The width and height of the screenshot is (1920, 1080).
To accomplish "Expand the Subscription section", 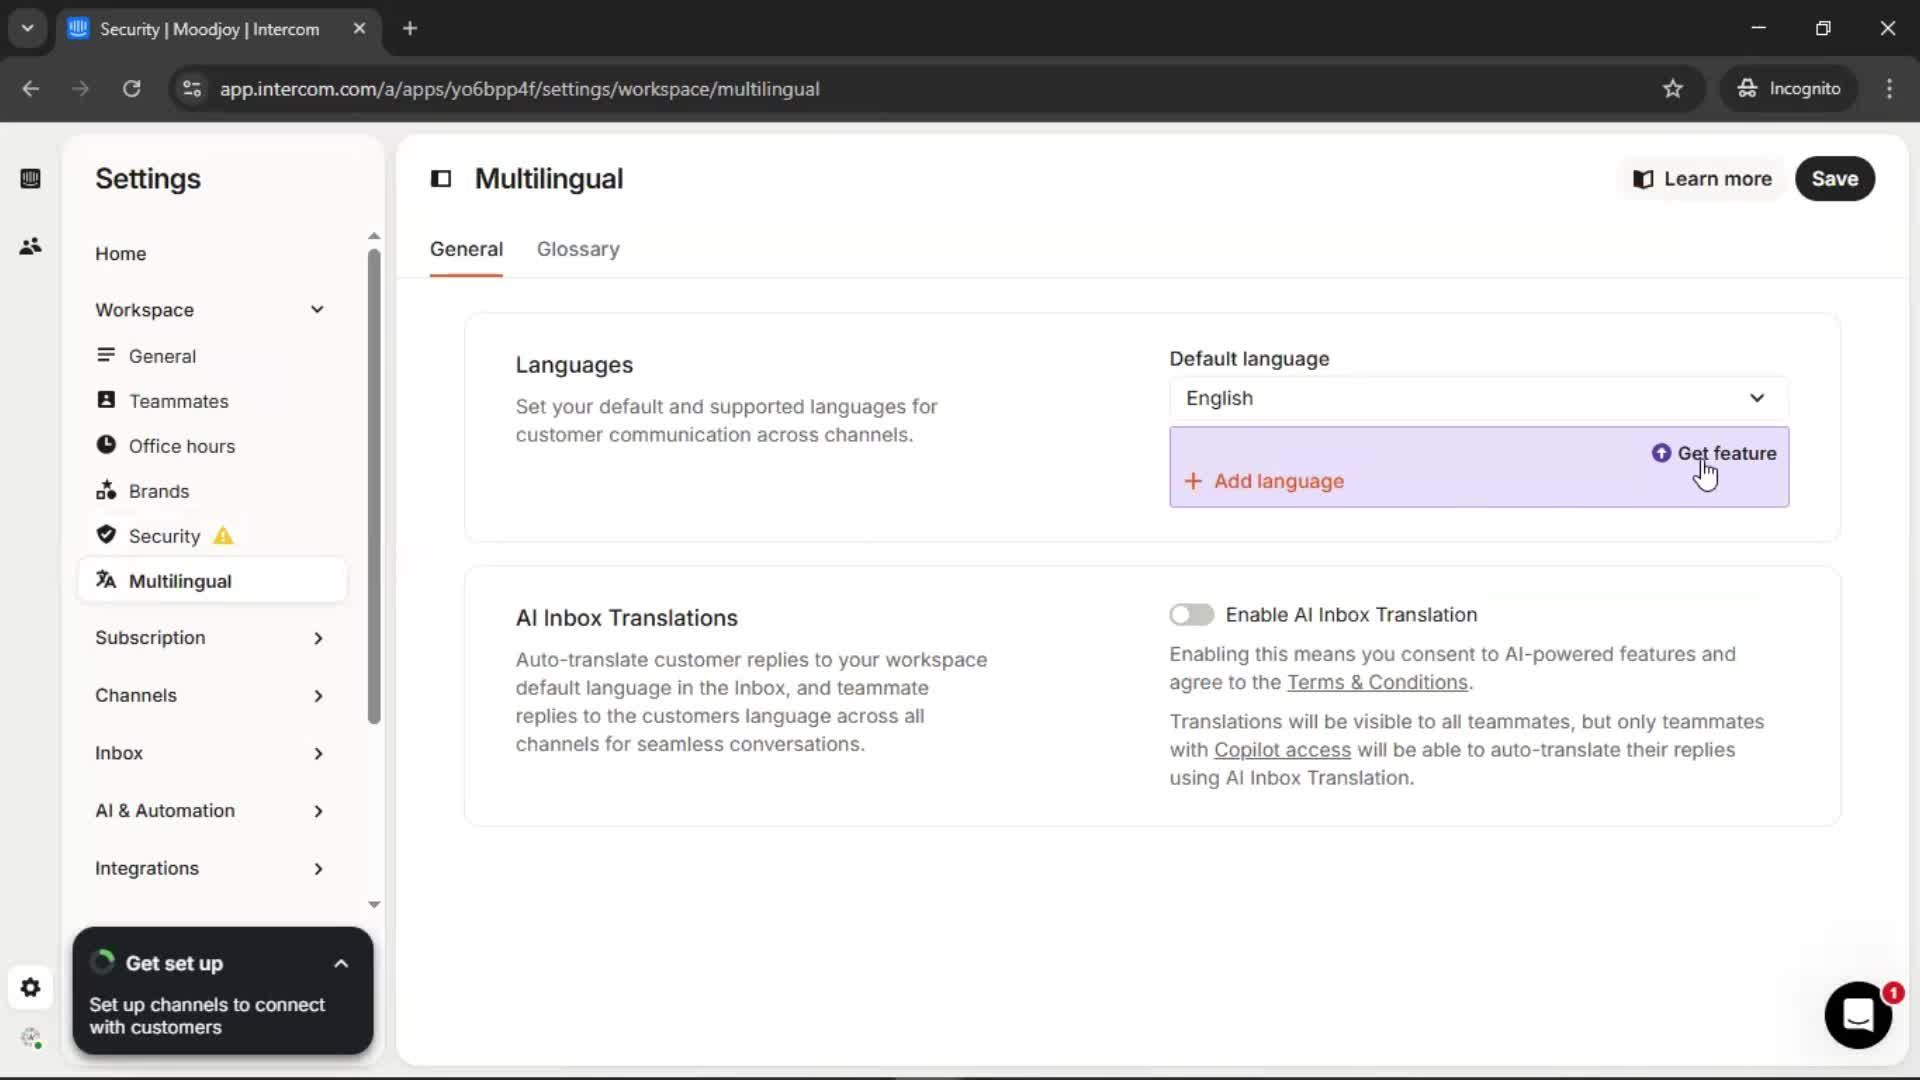I will pos(318,638).
